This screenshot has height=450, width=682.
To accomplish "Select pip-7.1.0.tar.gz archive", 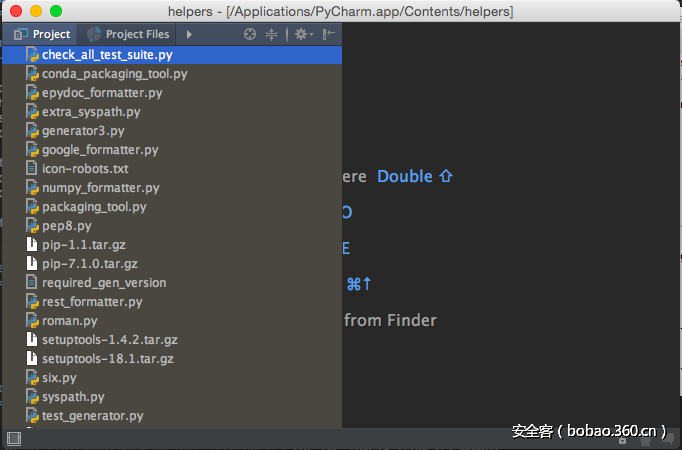I will (172, 264).
